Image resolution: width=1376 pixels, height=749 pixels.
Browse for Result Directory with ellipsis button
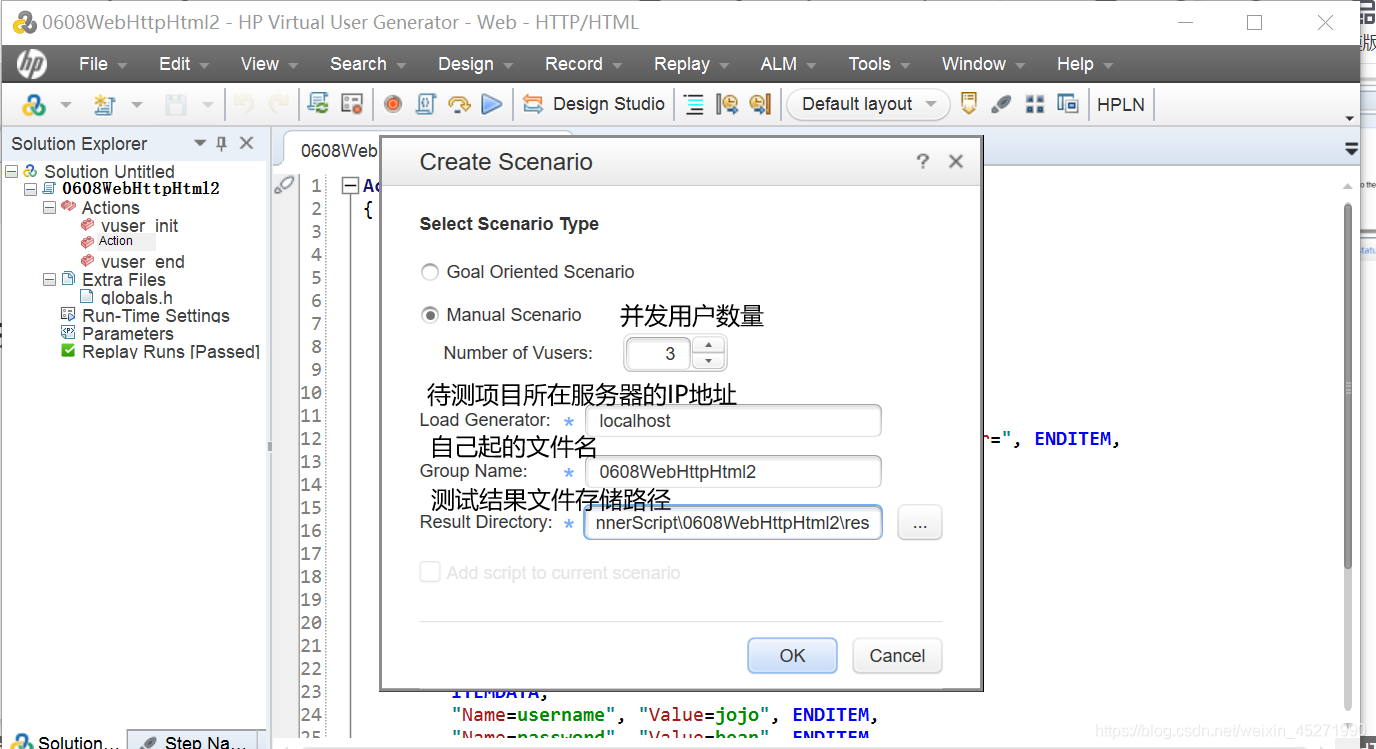(x=920, y=523)
